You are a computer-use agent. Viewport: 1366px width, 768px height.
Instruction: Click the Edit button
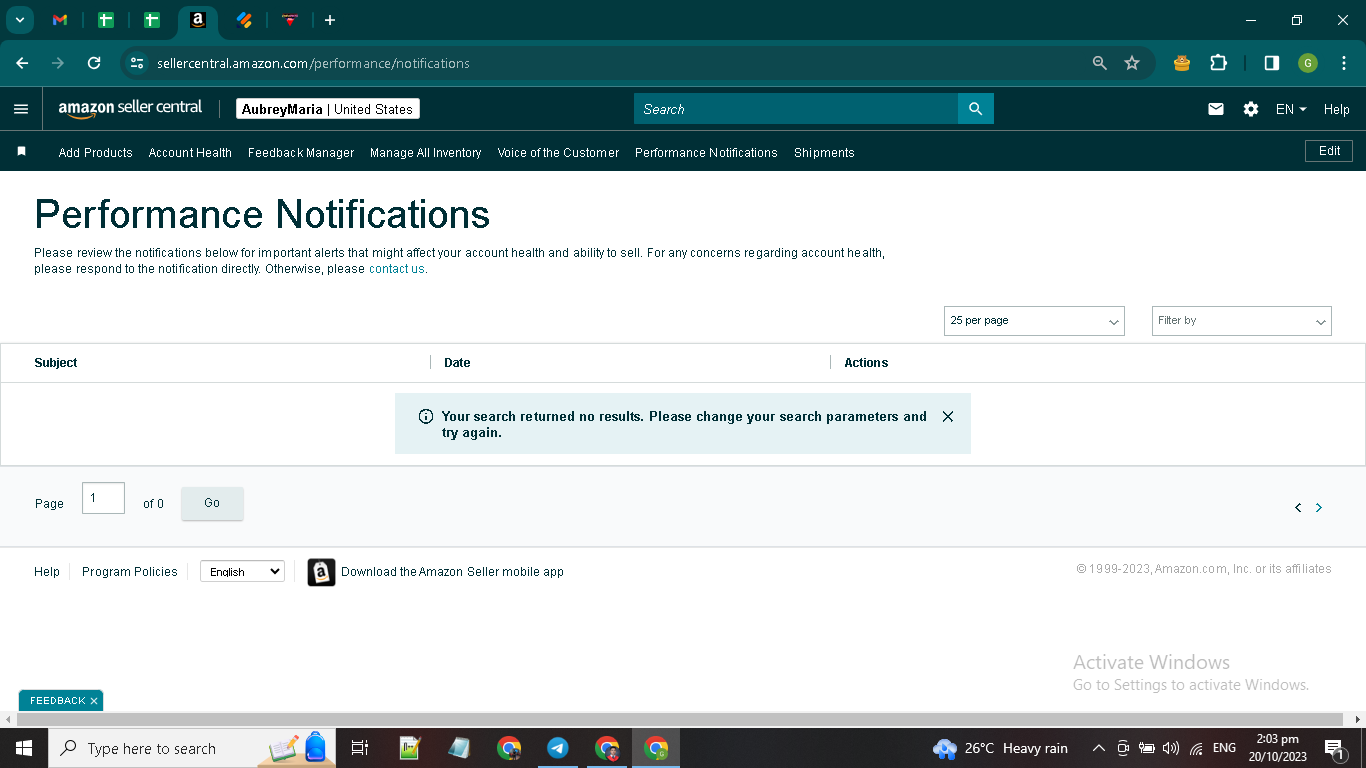1329,151
